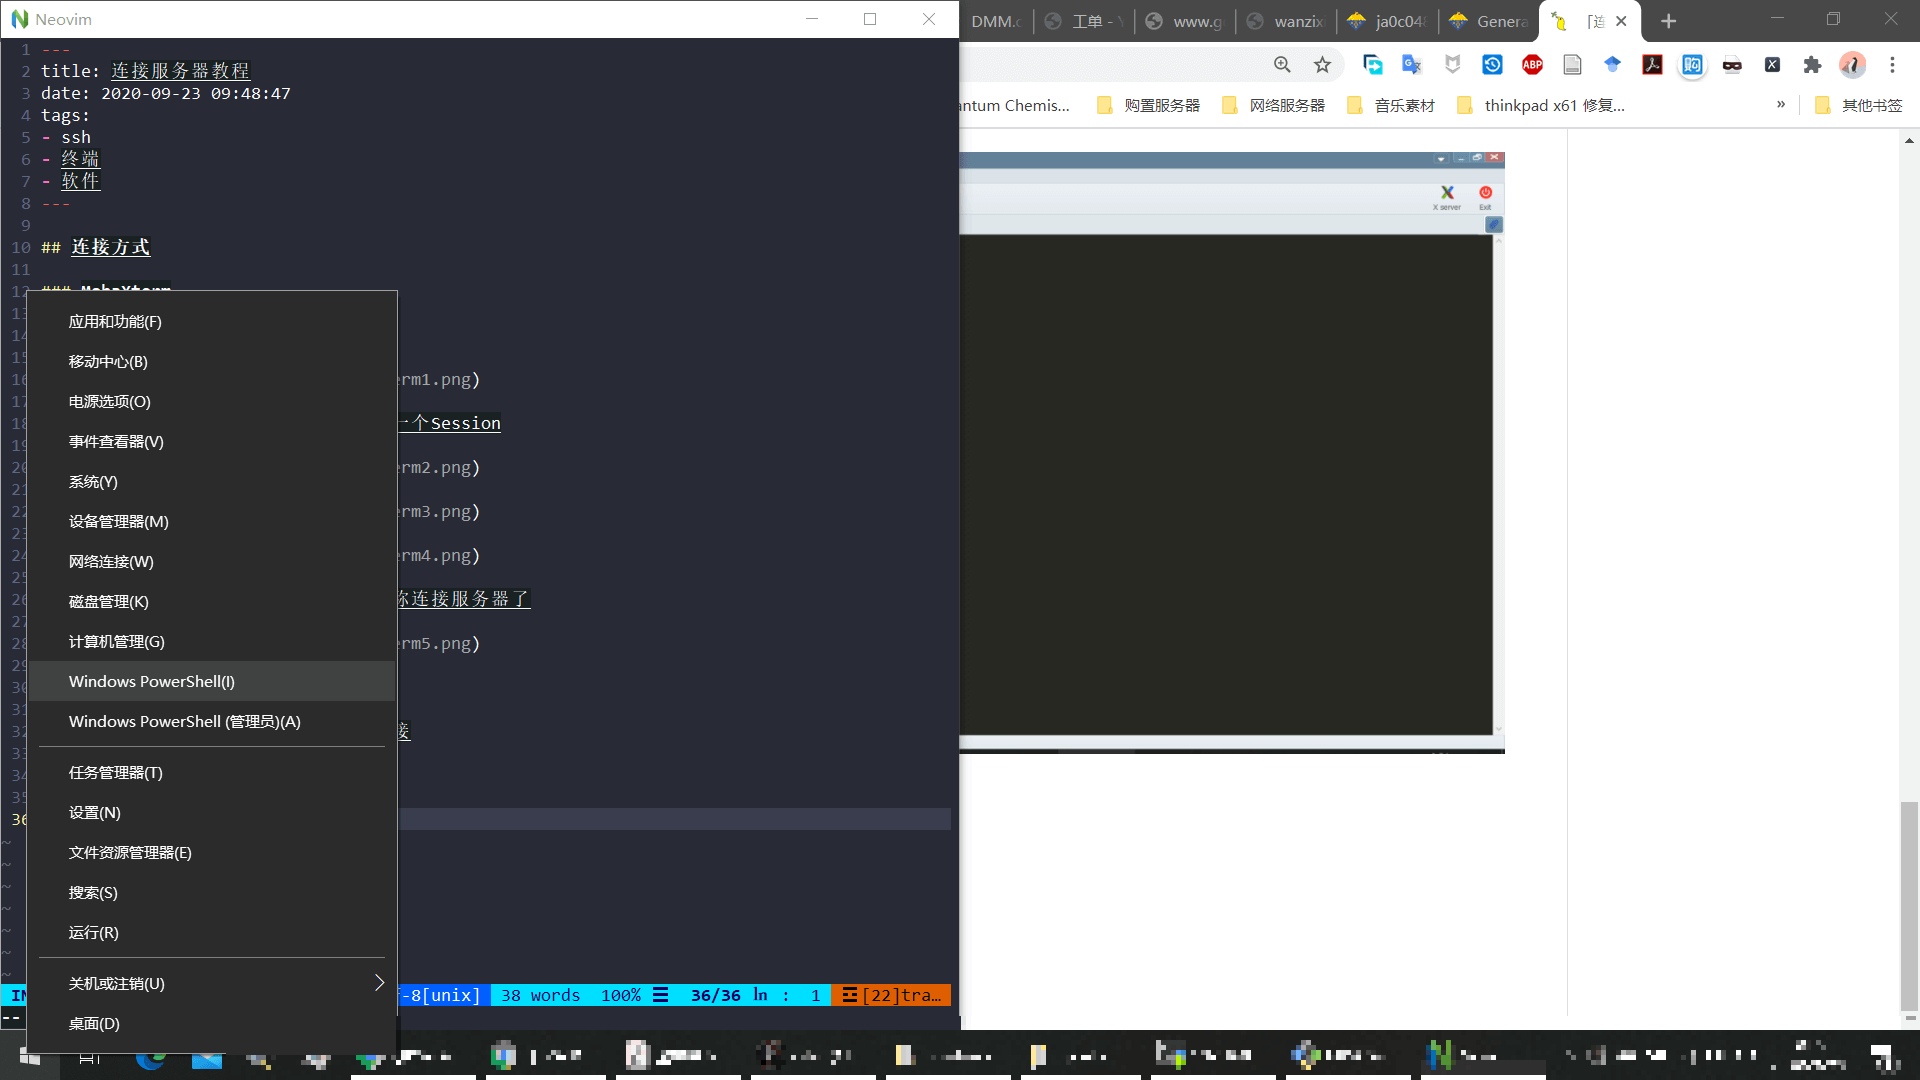
Task: Open the 网络服务器 bookmark folder
Action: (1273, 105)
